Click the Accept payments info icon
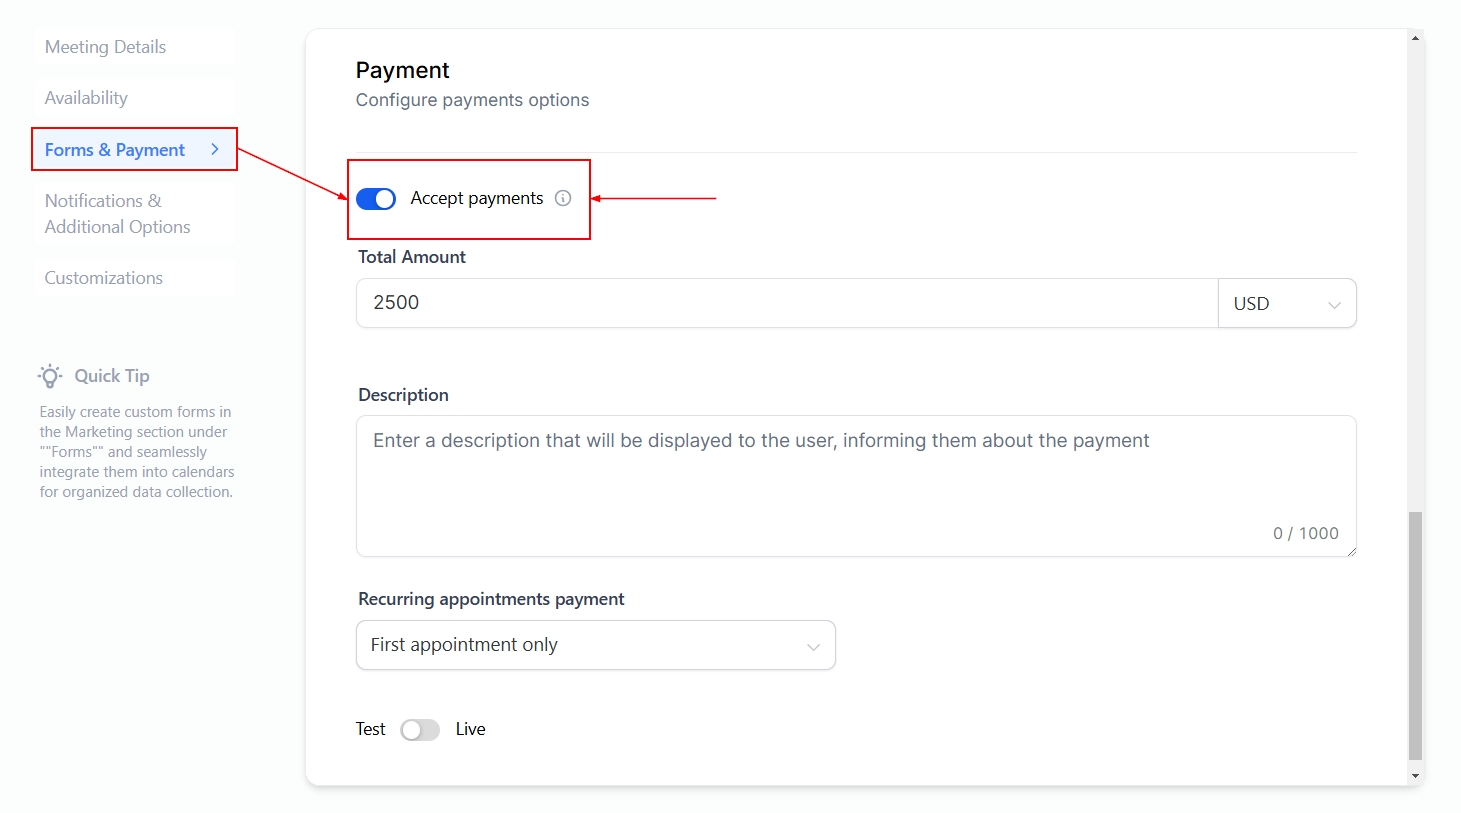The width and height of the screenshot is (1461, 813). (x=563, y=198)
